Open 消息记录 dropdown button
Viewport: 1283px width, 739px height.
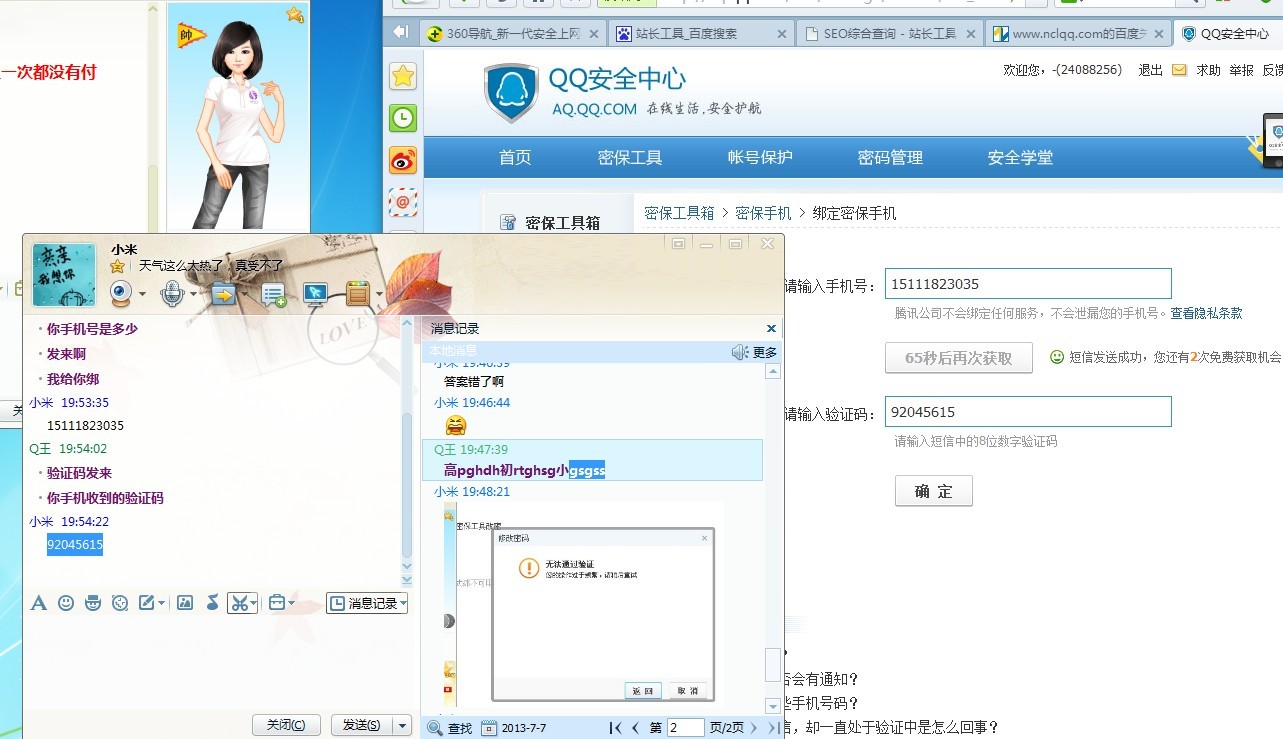pos(367,603)
